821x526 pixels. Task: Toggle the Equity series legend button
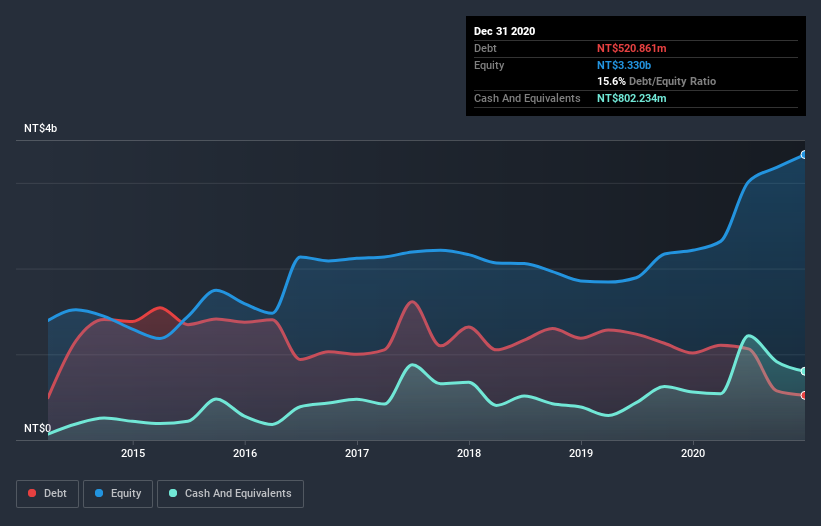coord(118,494)
